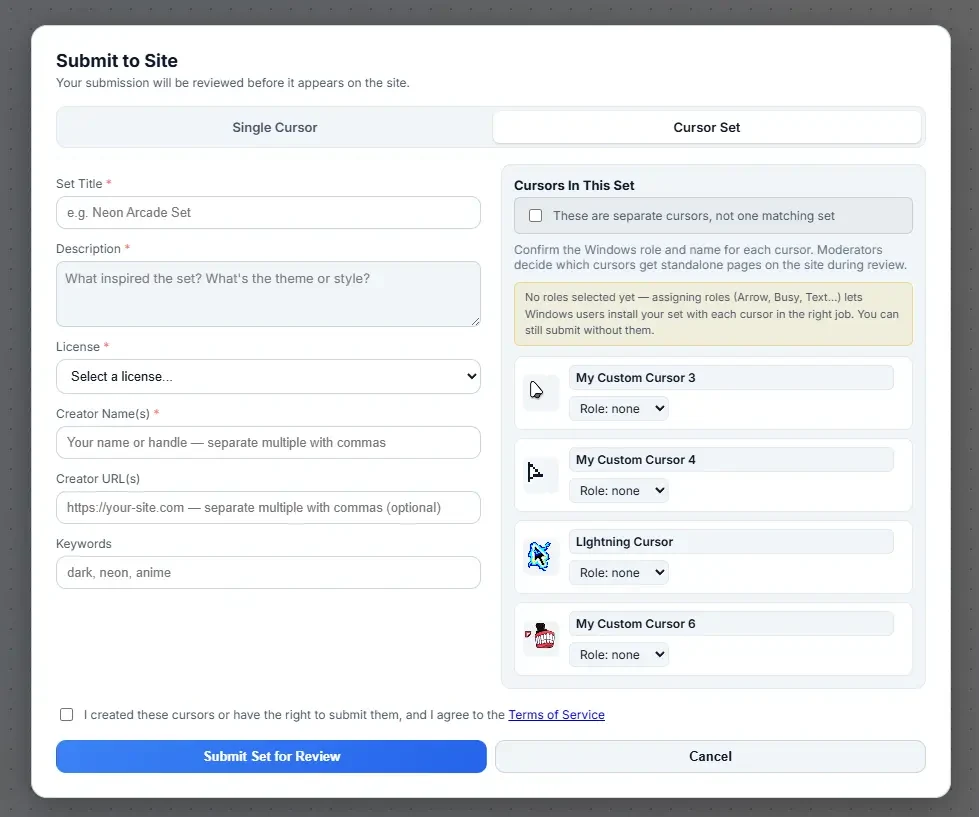The width and height of the screenshot is (979, 817).
Task: Click the My Custom Cursor 6 thumbnail icon
Action: 540,638
